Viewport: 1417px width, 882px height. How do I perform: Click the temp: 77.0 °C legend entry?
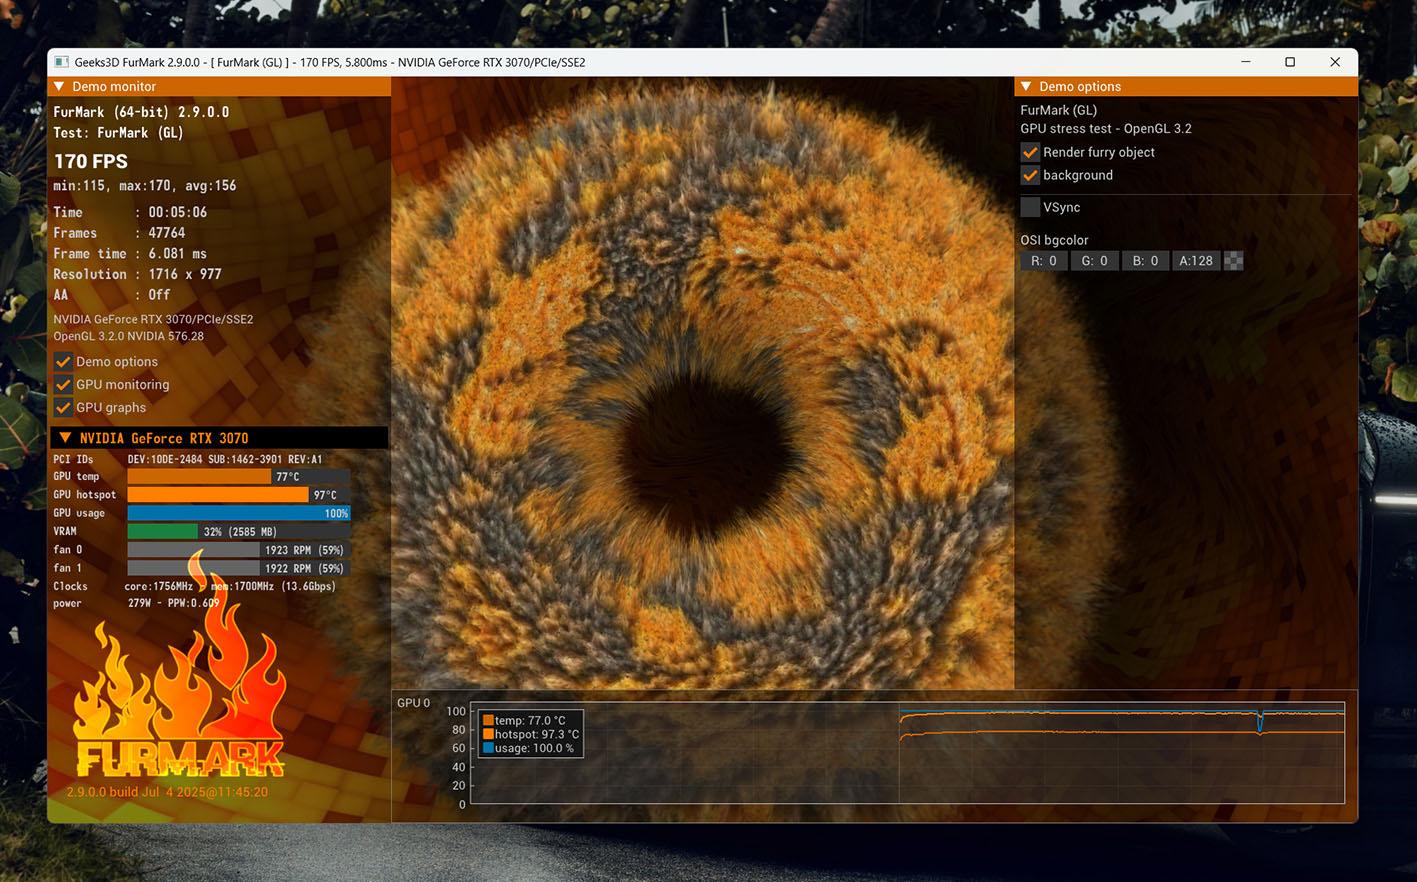coord(524,720)
